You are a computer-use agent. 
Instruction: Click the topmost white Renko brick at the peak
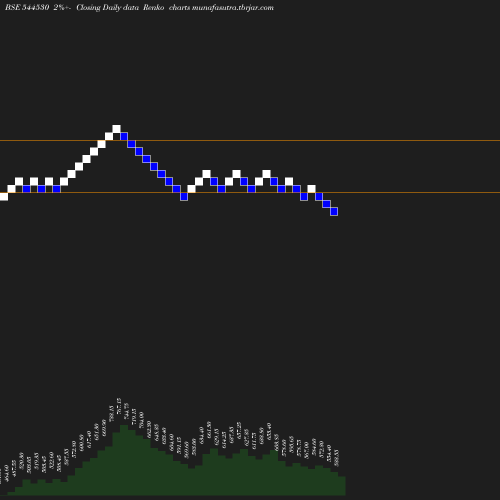pyautogui.click(x=116, y=129)
